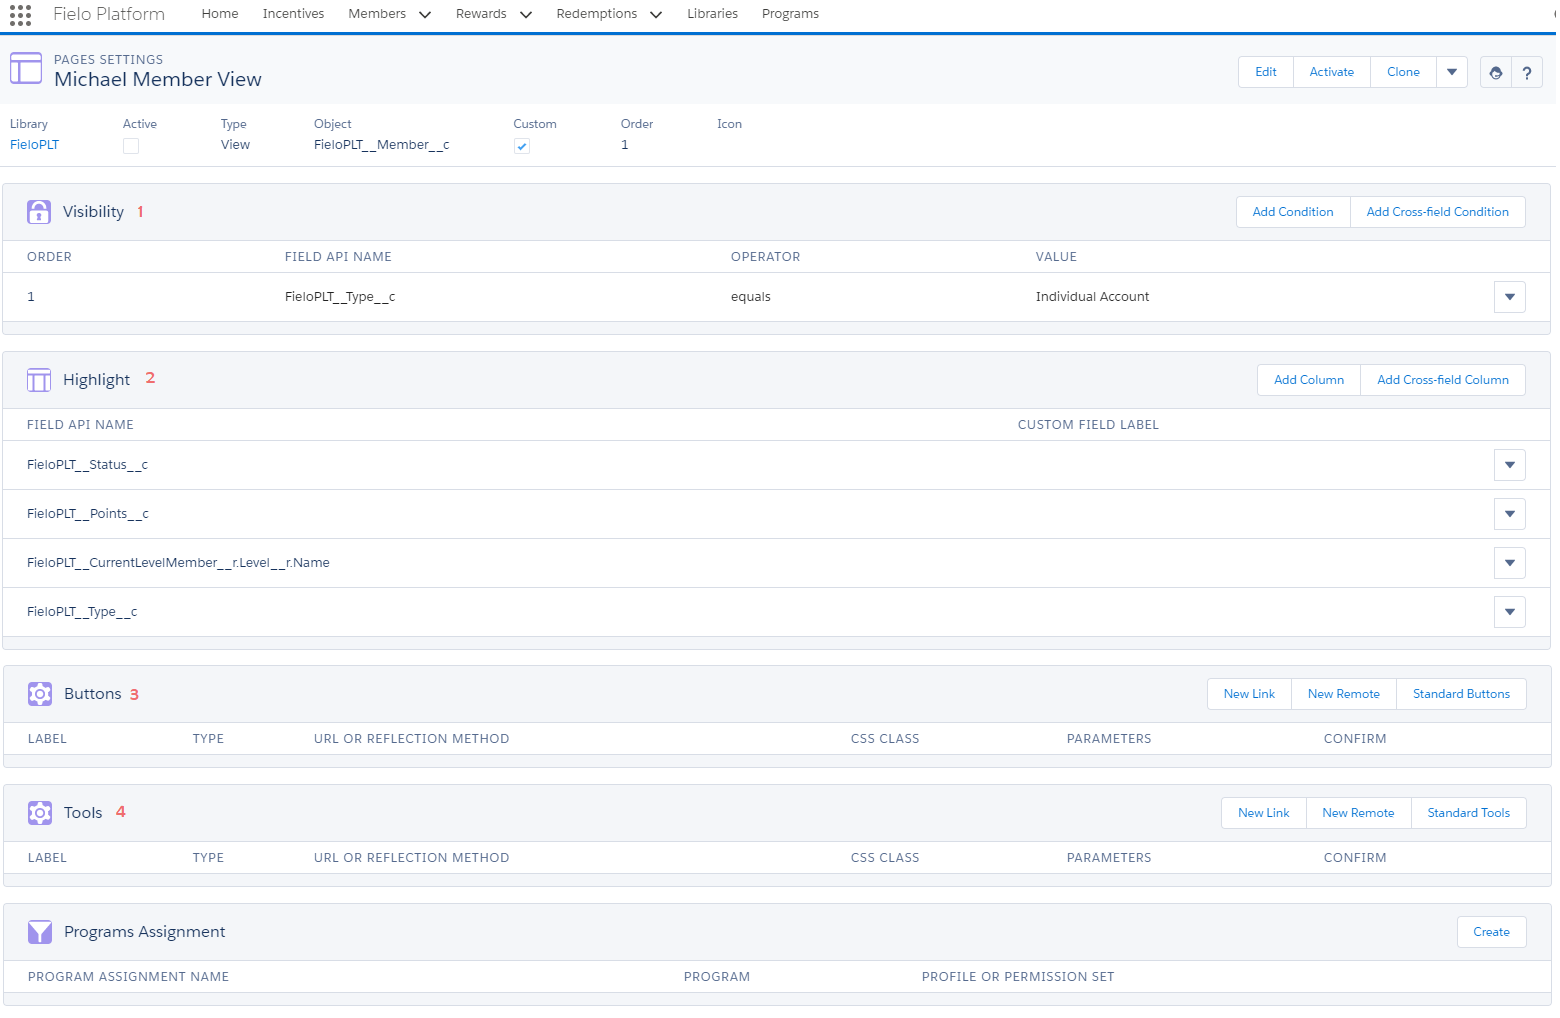1560x1018 pixels.
Task: Expand the Members menu chevron
Action: click(425, 15)
